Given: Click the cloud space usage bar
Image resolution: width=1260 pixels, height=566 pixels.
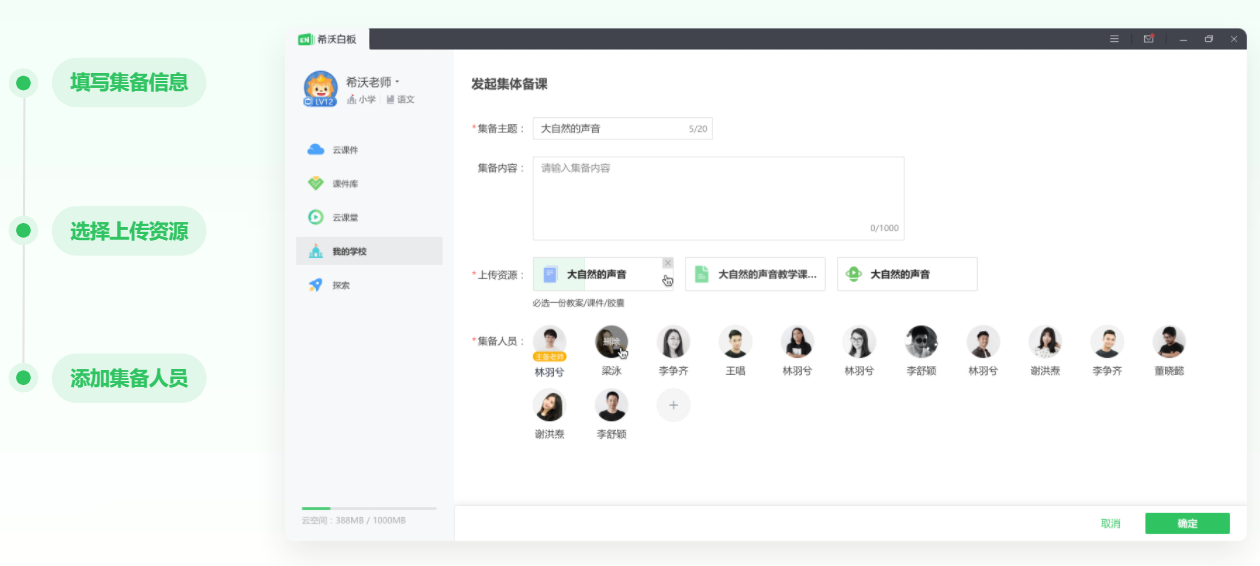Looking at the screenshot, I should [369, 509].
